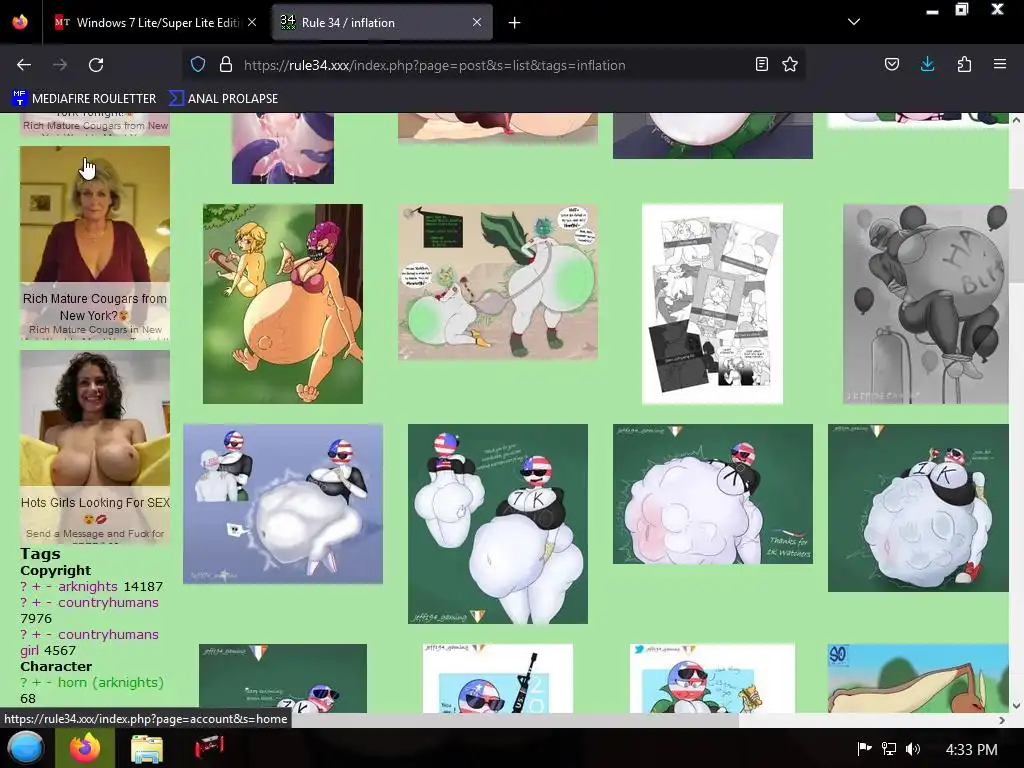Click the Copyright section heading
Viewport: 1024px width, 768px height.
(x=56, y=570)
